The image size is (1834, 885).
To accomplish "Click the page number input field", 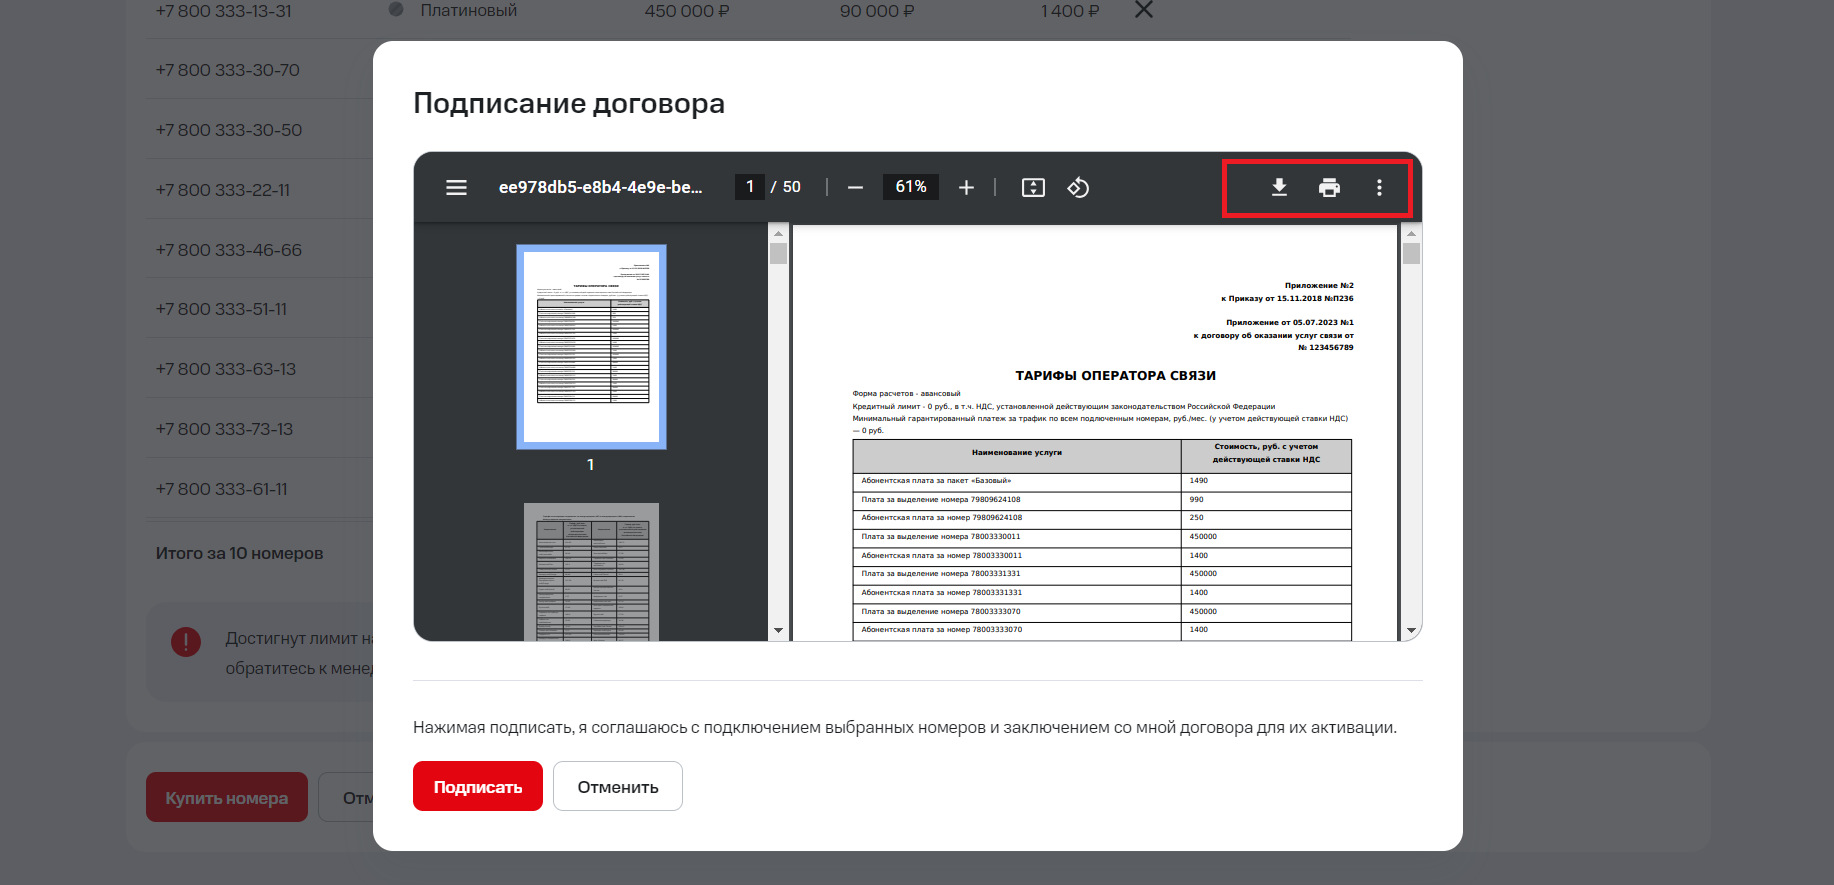I will 750,187.
